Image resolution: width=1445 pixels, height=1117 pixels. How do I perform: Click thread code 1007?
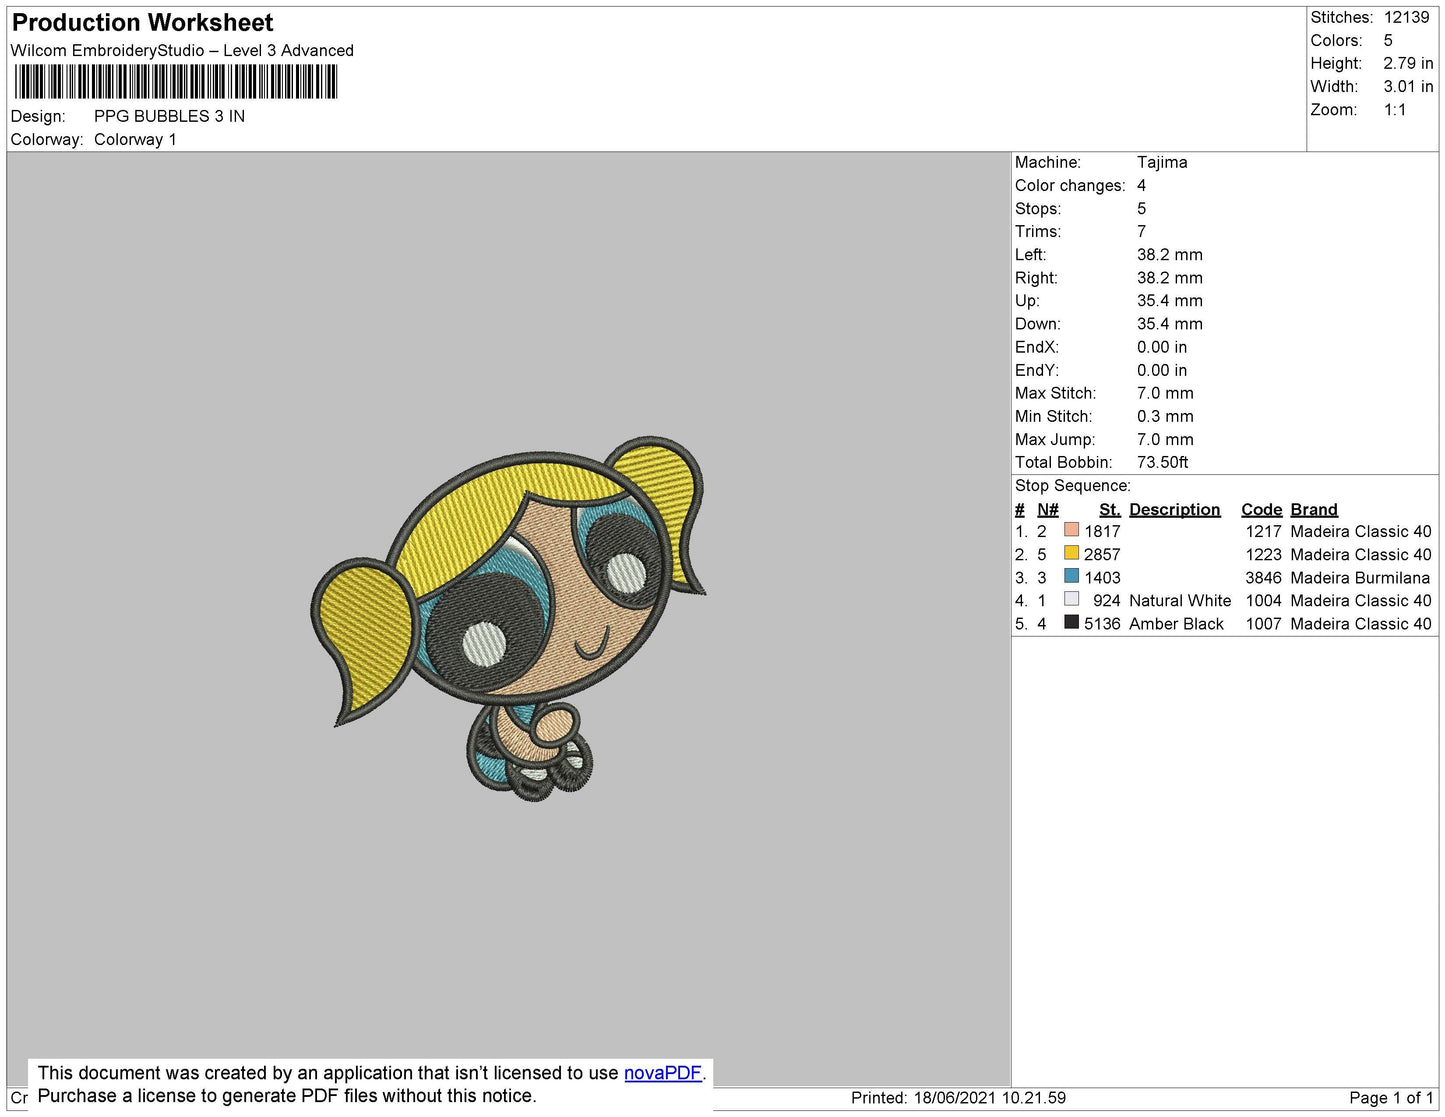(1263, 623)
